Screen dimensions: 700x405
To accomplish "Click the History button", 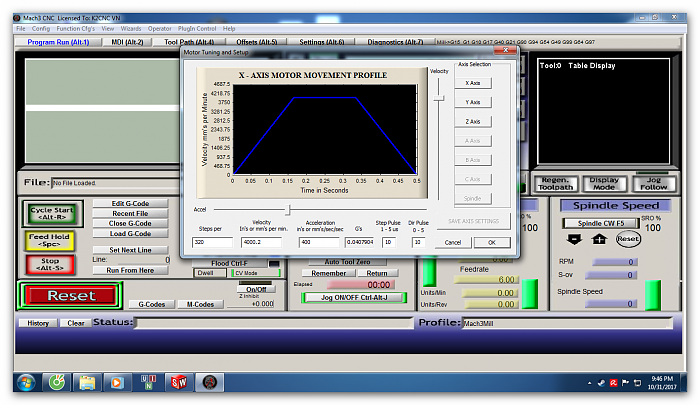I will pos(38,323).
